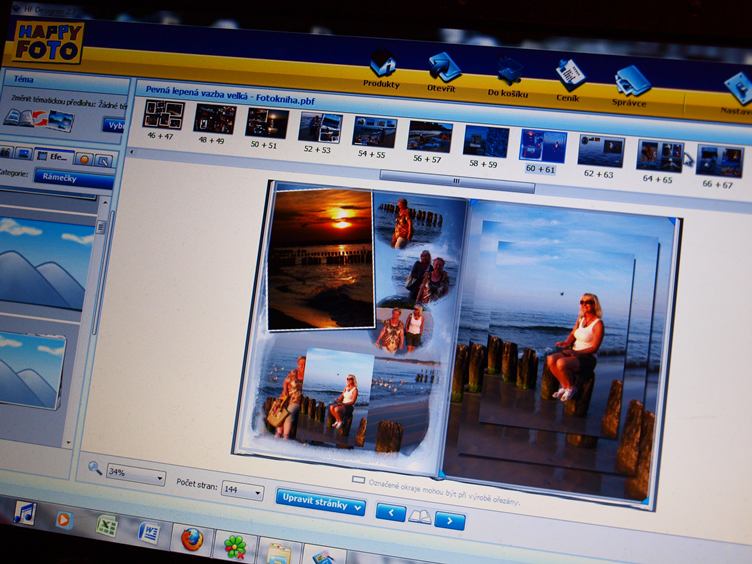Click the Otevřít arrow icon

click(x=444, y=68)
